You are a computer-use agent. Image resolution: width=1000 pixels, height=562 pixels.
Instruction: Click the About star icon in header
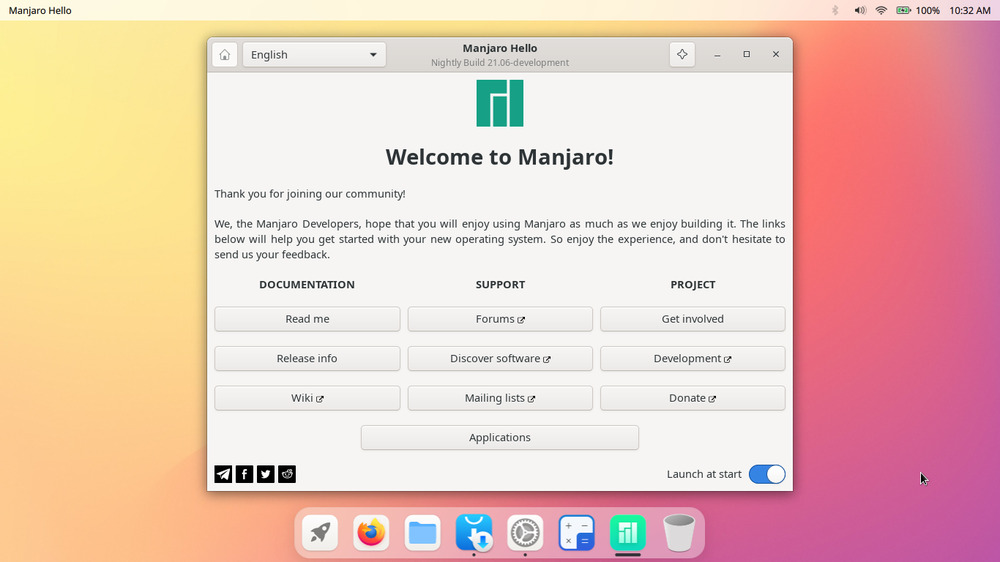[682, 54]
